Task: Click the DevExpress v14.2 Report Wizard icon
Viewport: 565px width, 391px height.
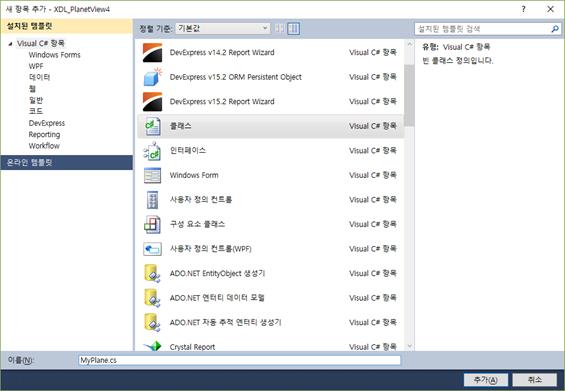Action: pyautogui.click(x=152, y=53)
